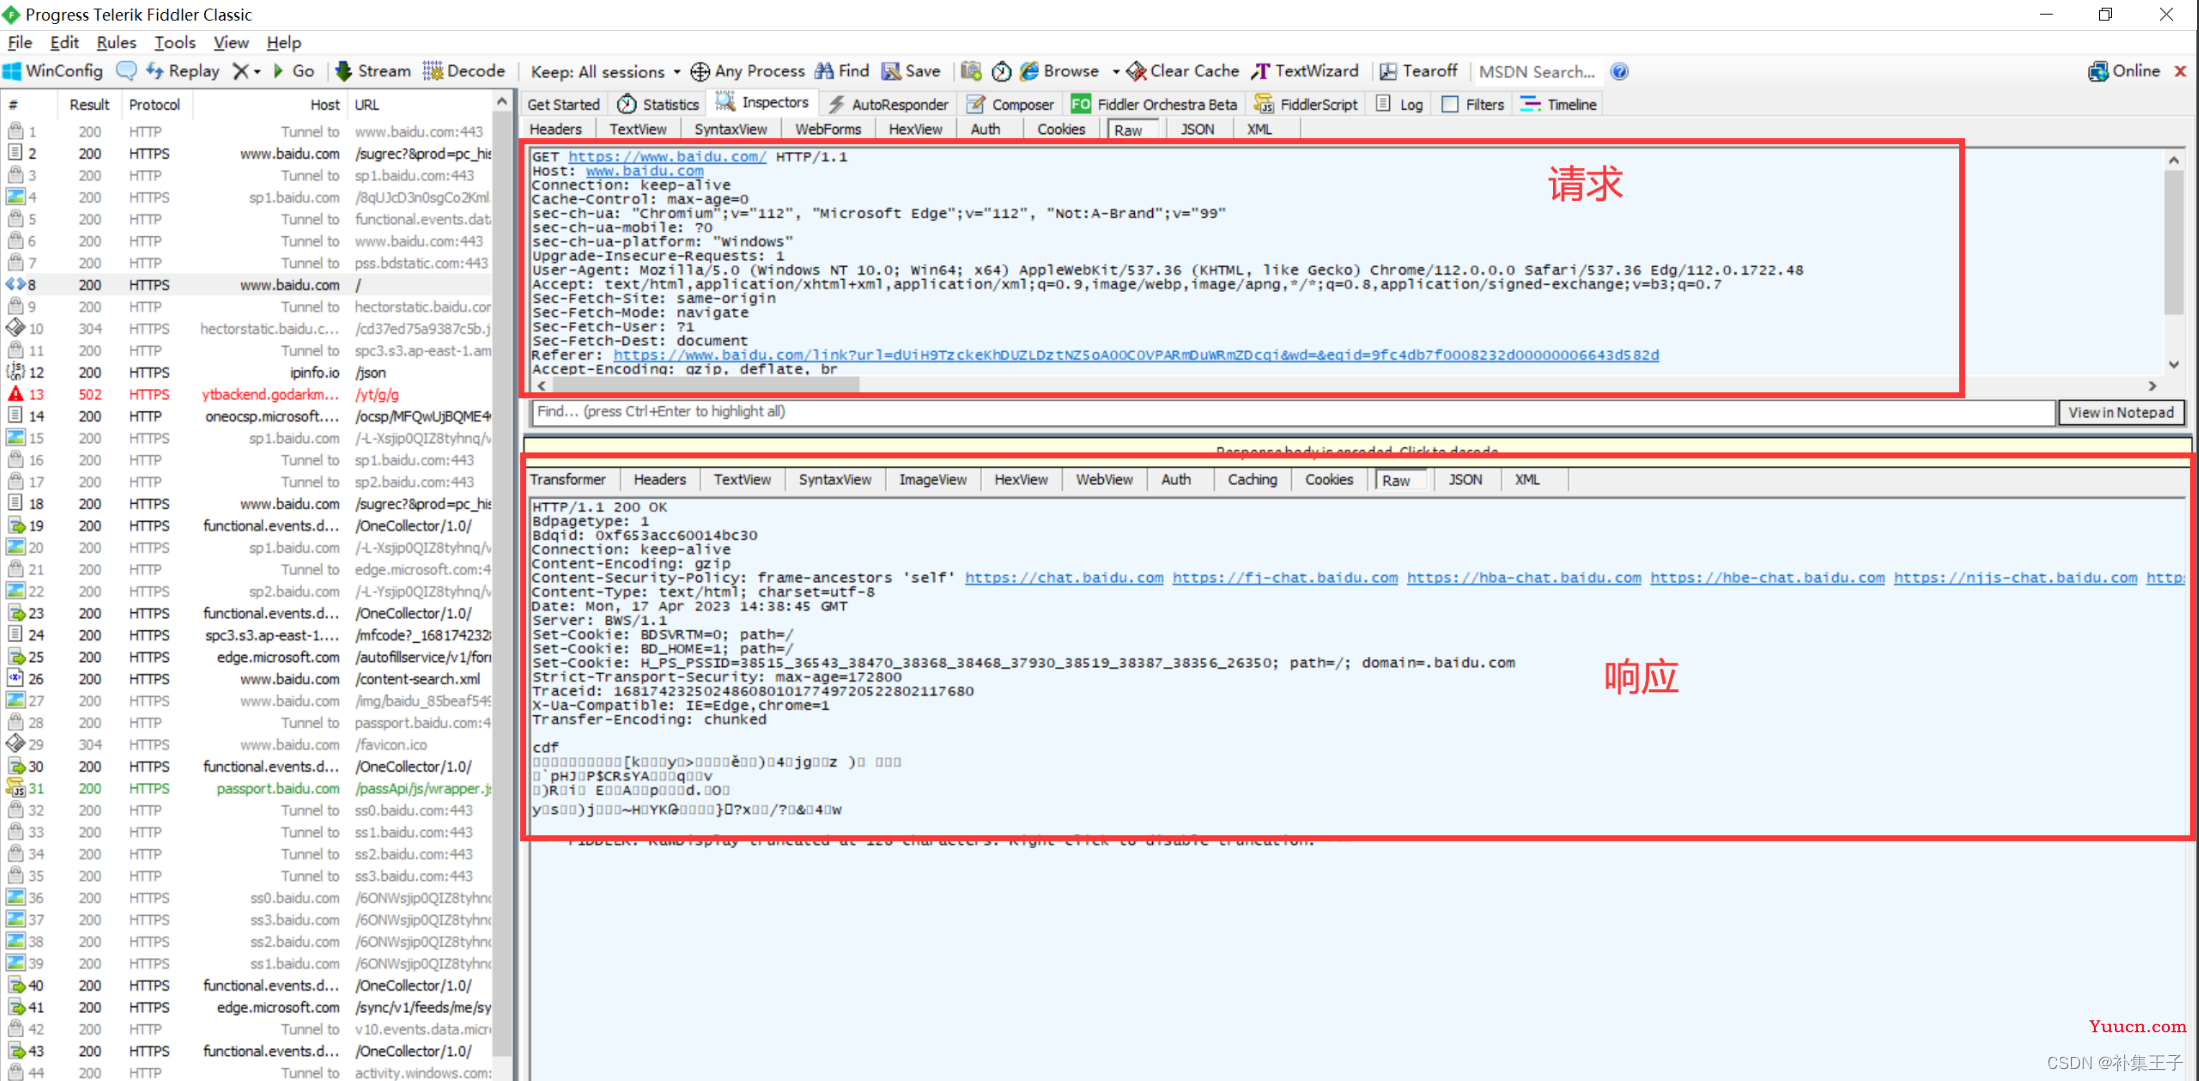Open the FiddlerScript tab
Screen dimensions: 2199x1081
(x=1306, y=104)
